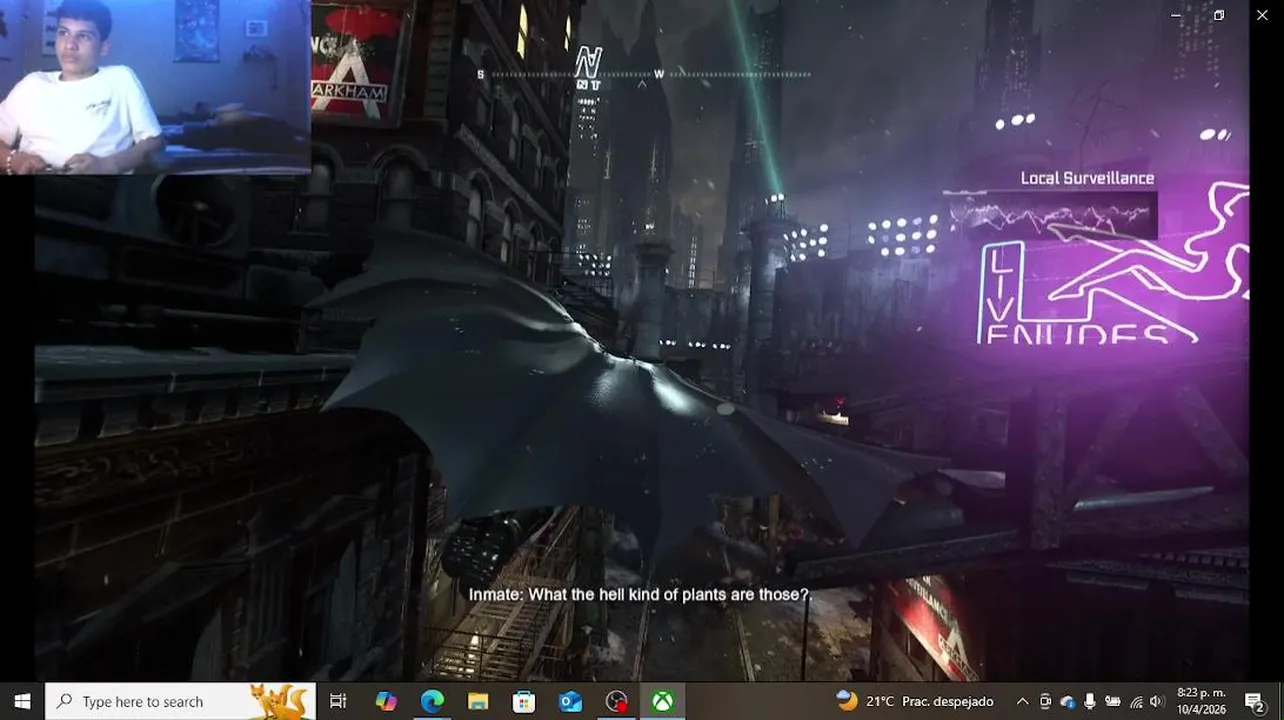
Task: Open the clock showing 8:23 p. m.
Action: [x=1201, y=701]
